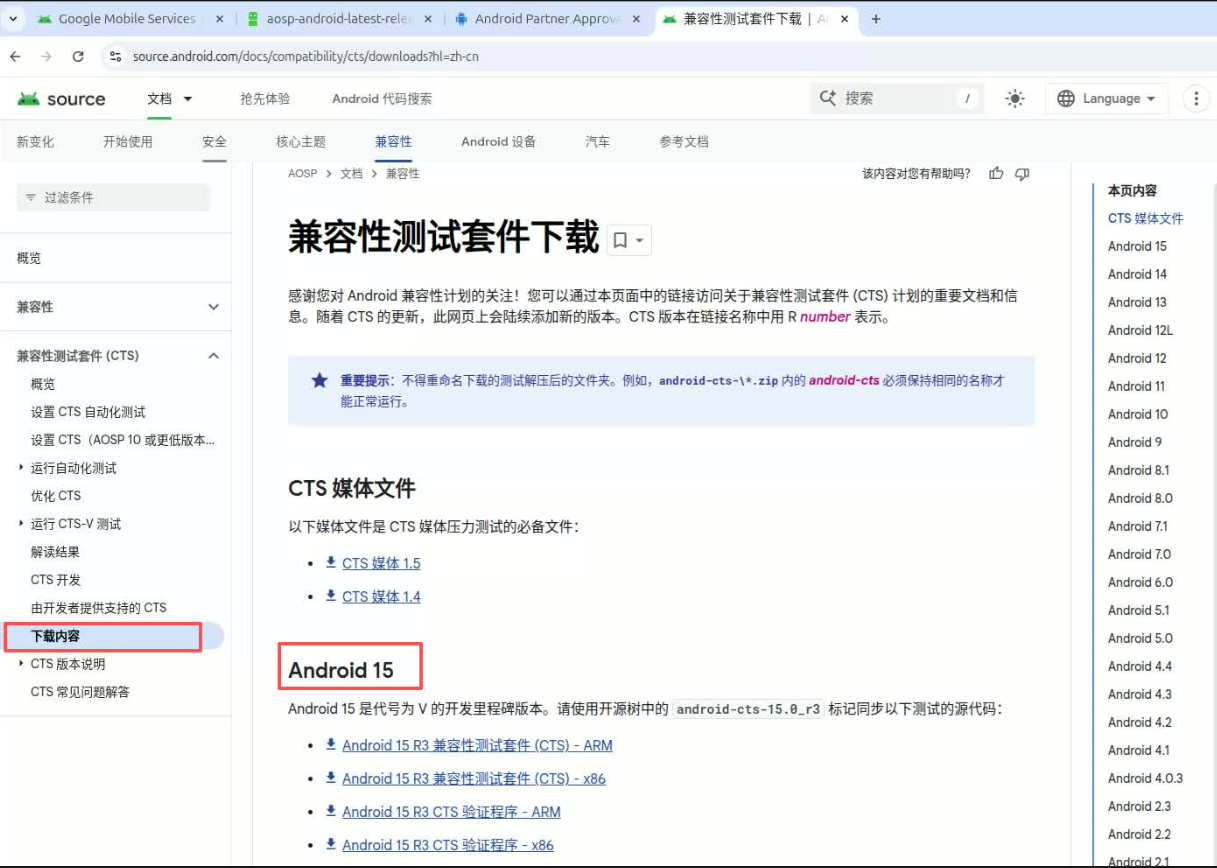Open the bookmark dropdown beside page title

click(630, 240)
